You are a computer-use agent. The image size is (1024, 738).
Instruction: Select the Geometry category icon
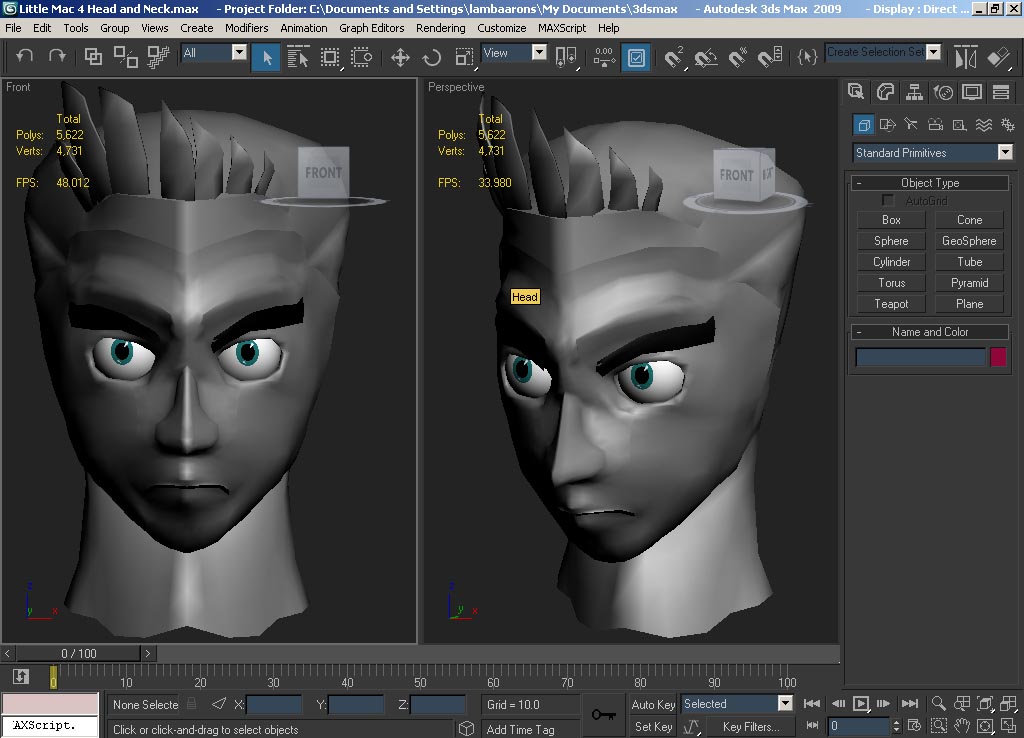coord(863,125)
